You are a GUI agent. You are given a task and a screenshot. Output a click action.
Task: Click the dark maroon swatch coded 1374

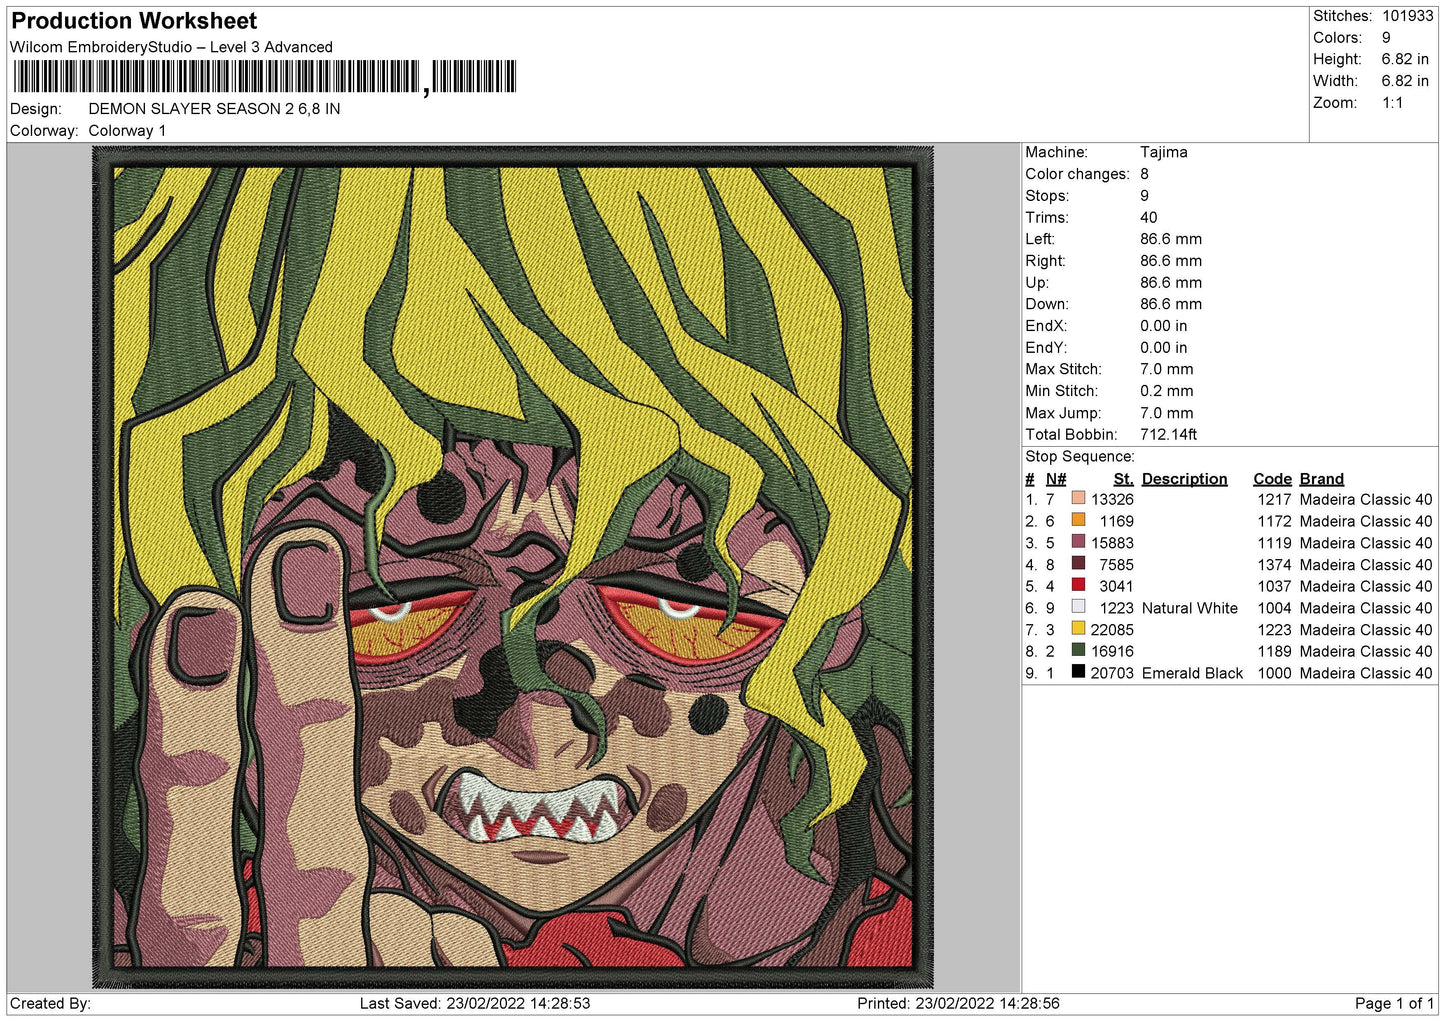pyautogui.click(x=1078, y=563)
